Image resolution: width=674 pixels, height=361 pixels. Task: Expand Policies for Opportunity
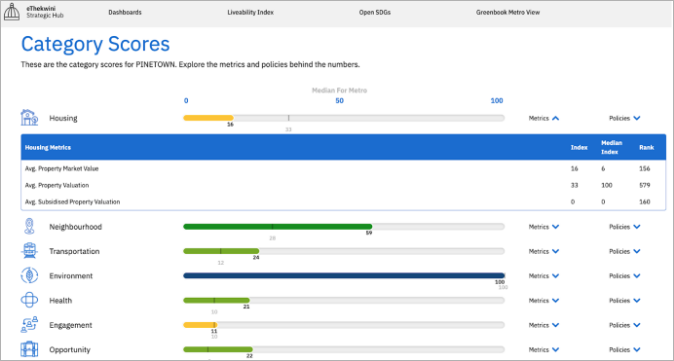pyautogui.click(x=625, y=350)
